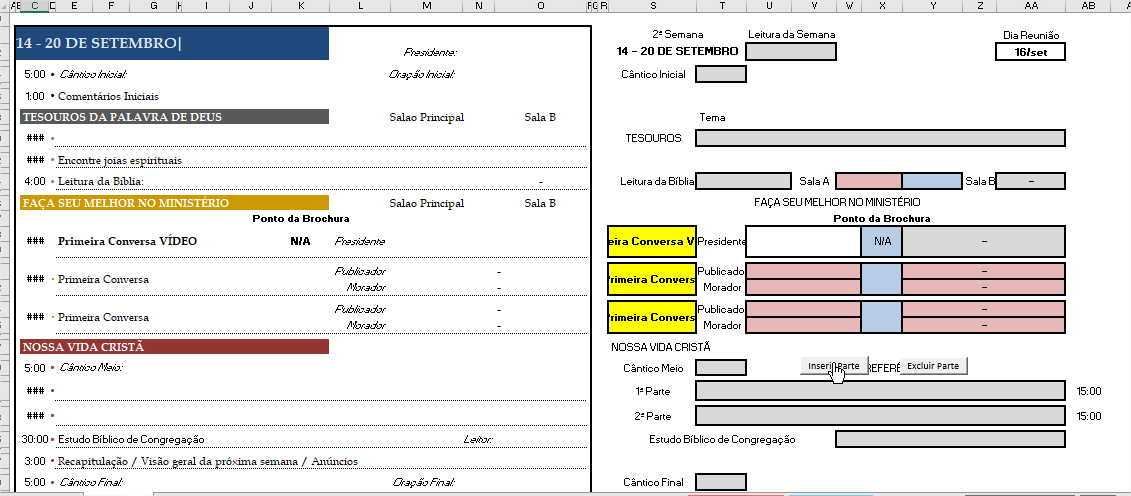Click the Presidente: label at the top
The image size is (1131, 496).
[x=430, y=52]
